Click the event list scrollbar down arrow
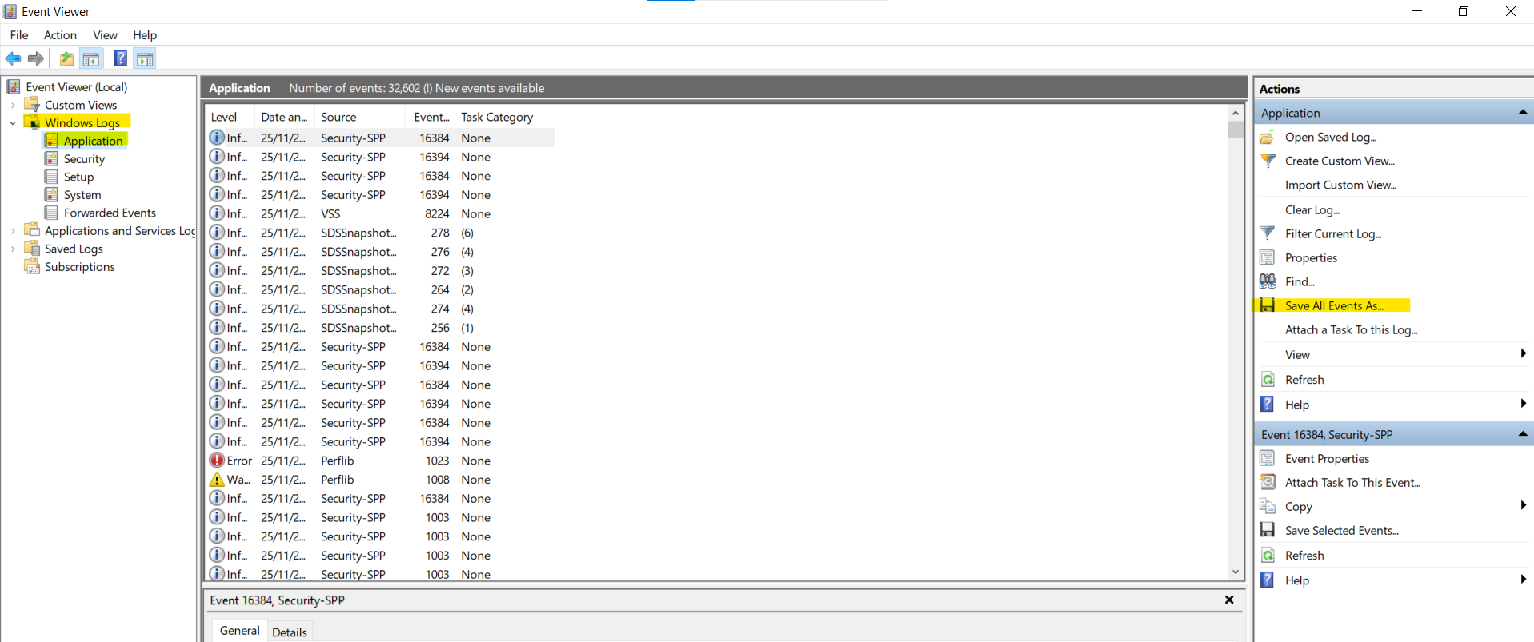Screen dimensions: 1534x642 pyautogui.click(x=1236, y=570)
